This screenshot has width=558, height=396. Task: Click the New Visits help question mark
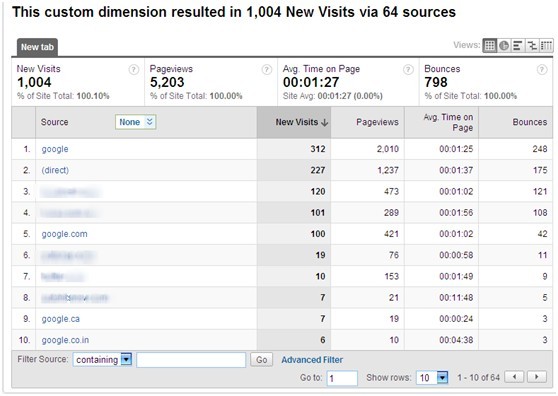(x=133, y=69)
